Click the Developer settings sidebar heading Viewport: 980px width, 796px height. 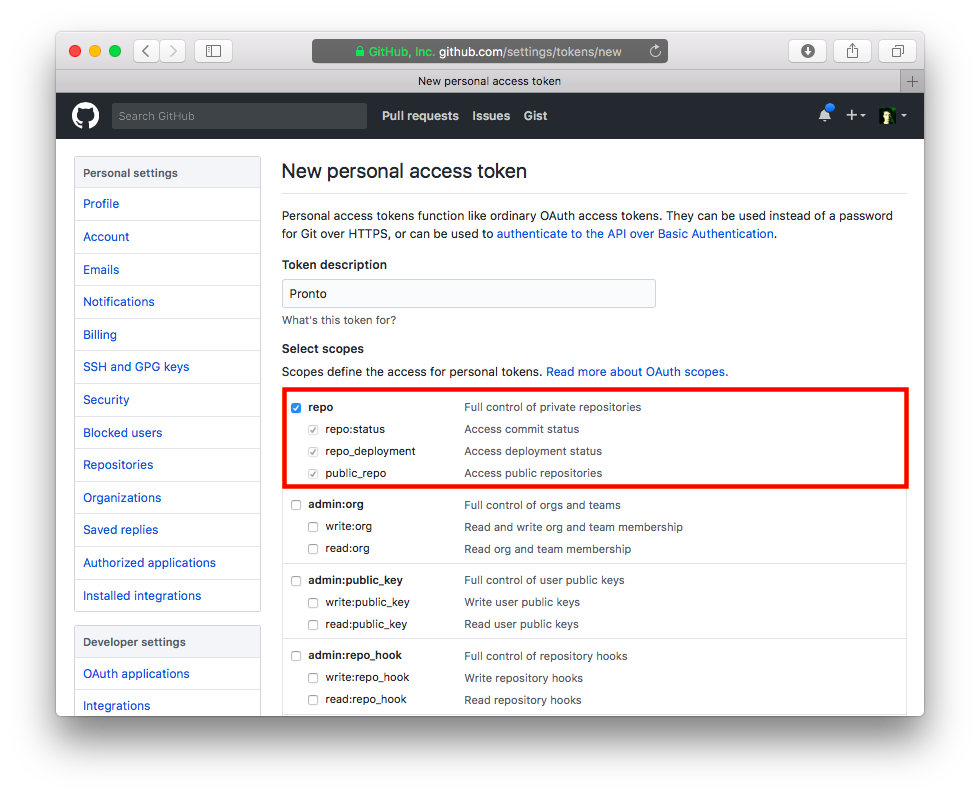click(134, 642)
